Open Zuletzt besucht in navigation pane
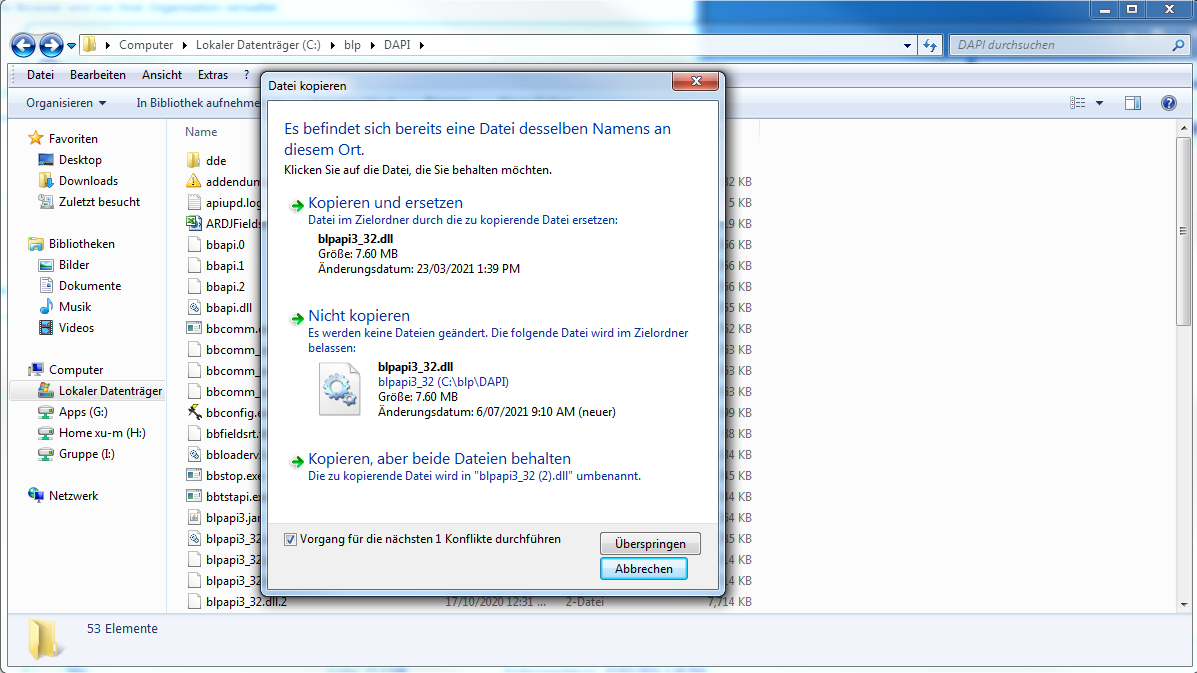Image resolution: width=1197 pixels, height=673 pixels. coord(89,201)
